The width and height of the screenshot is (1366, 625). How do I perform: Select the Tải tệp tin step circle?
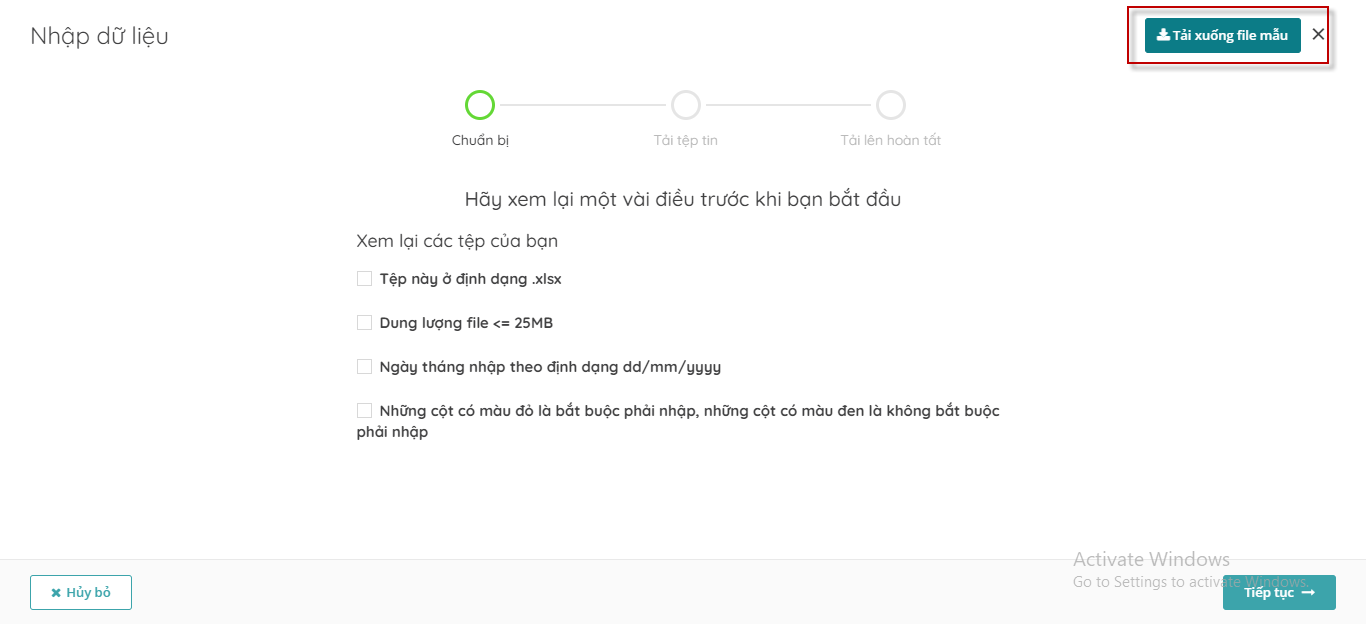point(686,105)
